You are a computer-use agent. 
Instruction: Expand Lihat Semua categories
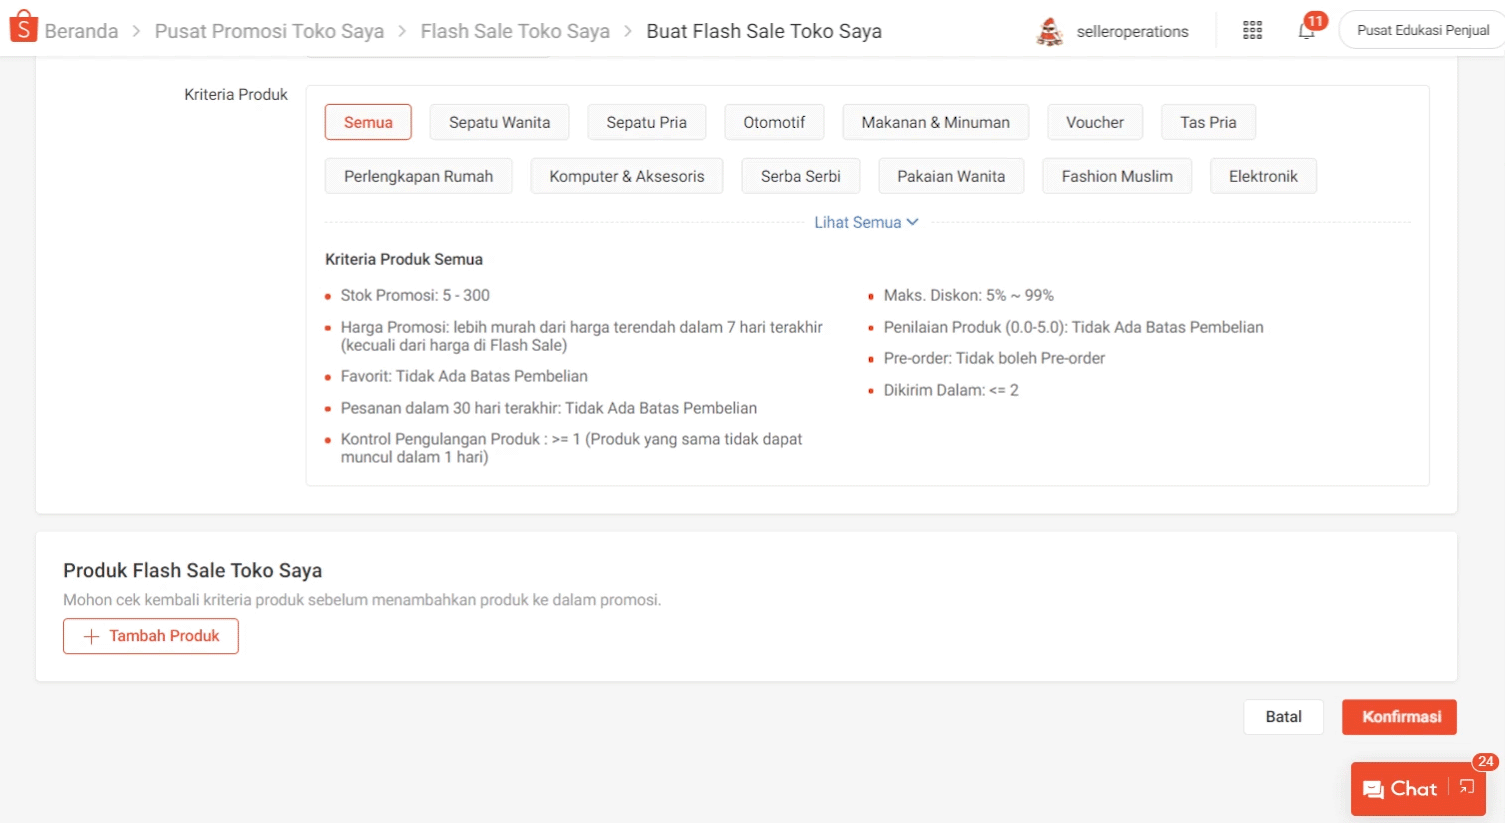pyautogui.click(x=865, y=222)
